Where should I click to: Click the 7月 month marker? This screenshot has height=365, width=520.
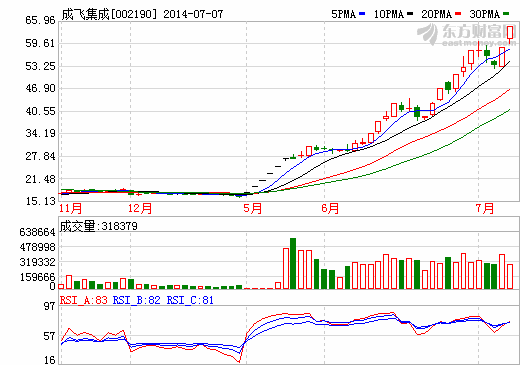click(485, 208)
